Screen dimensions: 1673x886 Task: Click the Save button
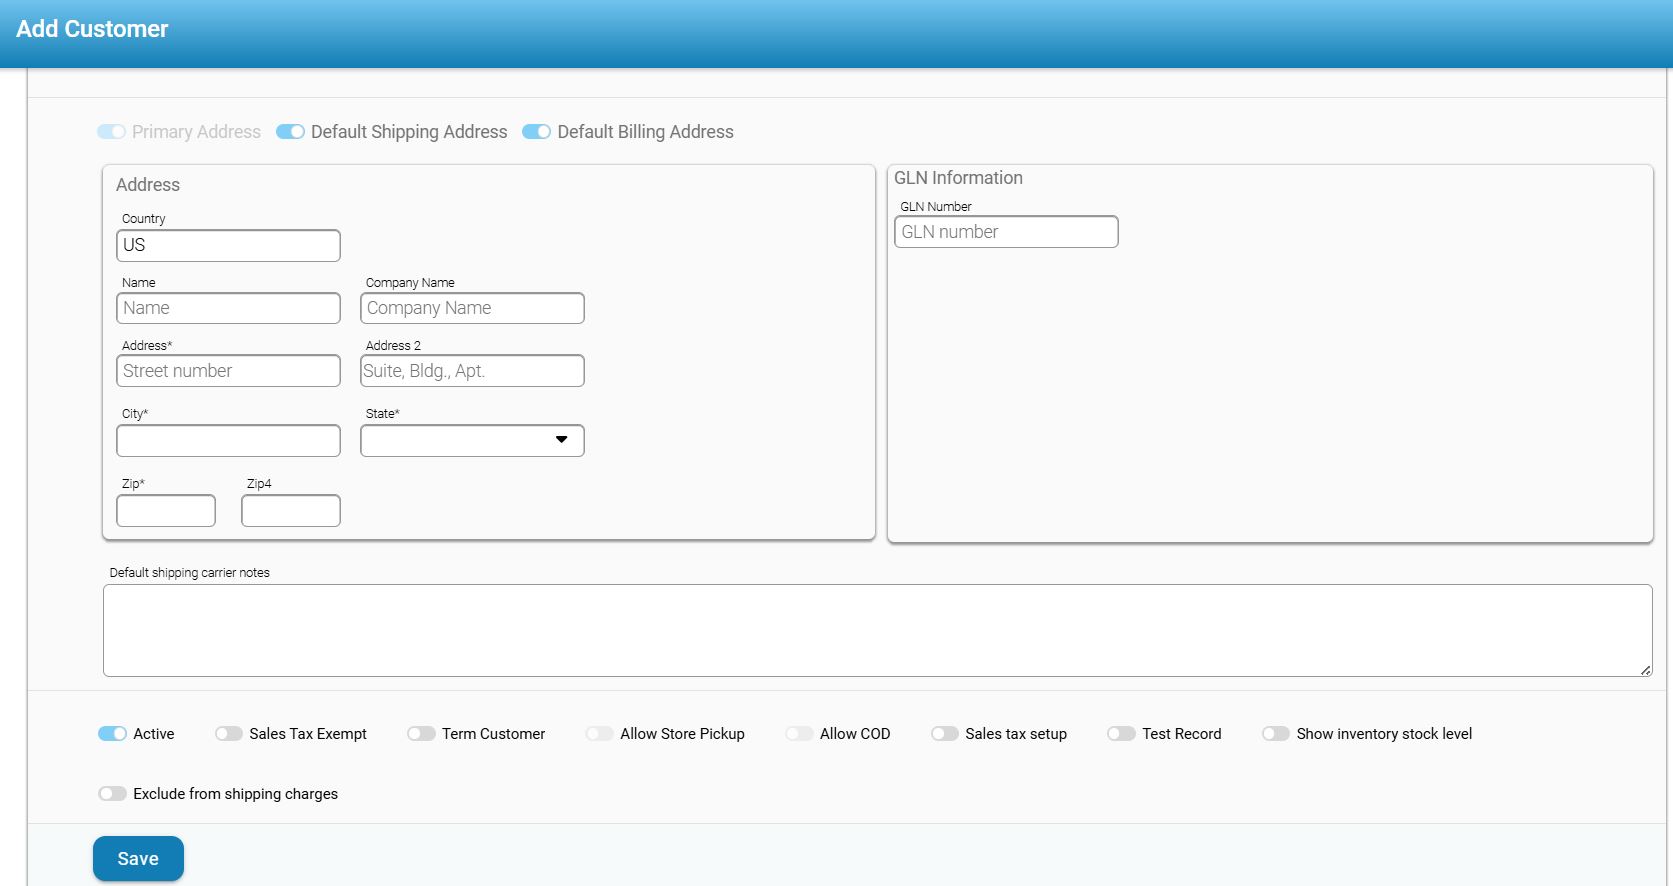[x=138, y=859]
